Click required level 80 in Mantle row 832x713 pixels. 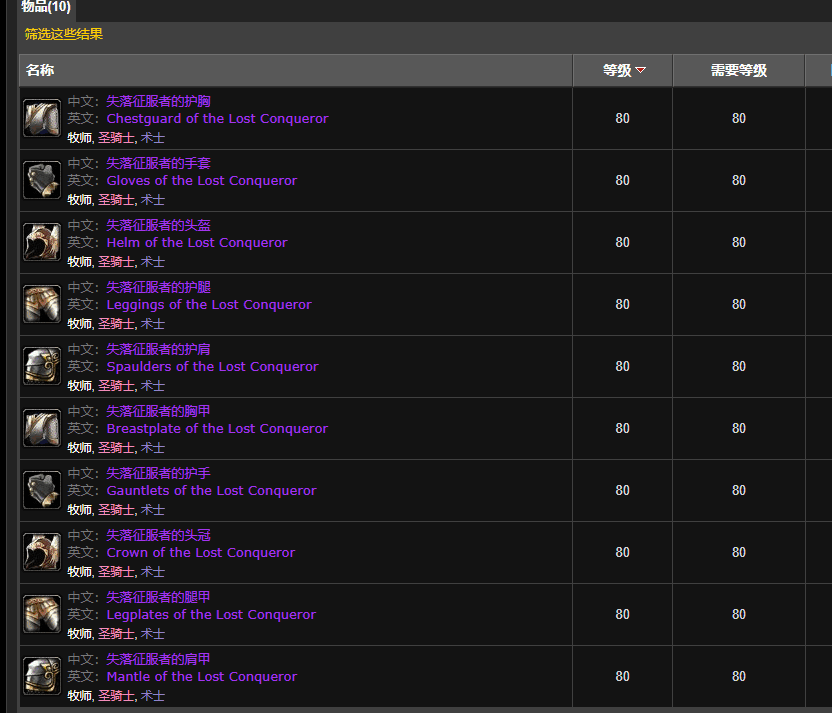739,677
